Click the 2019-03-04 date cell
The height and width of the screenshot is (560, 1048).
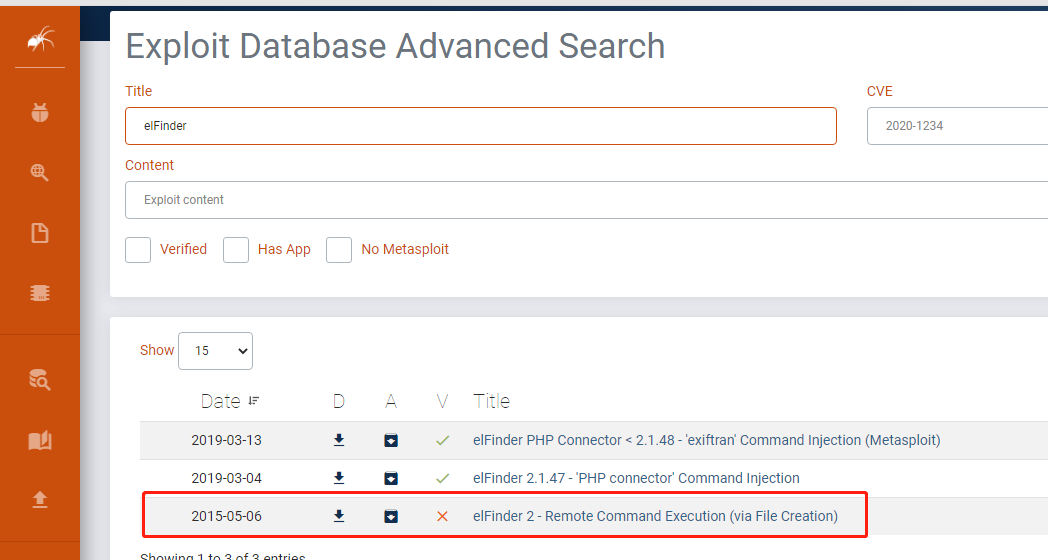click(x=227, y=478)
